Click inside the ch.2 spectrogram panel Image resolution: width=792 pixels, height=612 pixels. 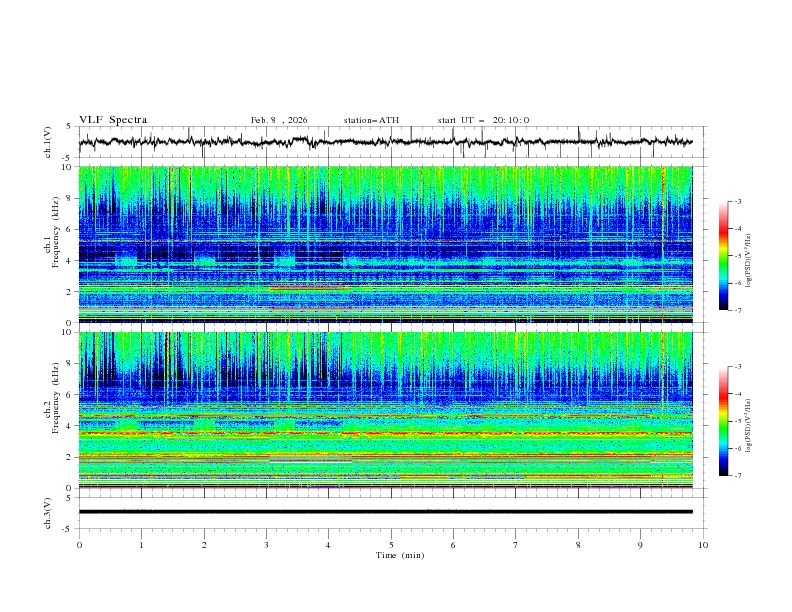click(386, 410)
